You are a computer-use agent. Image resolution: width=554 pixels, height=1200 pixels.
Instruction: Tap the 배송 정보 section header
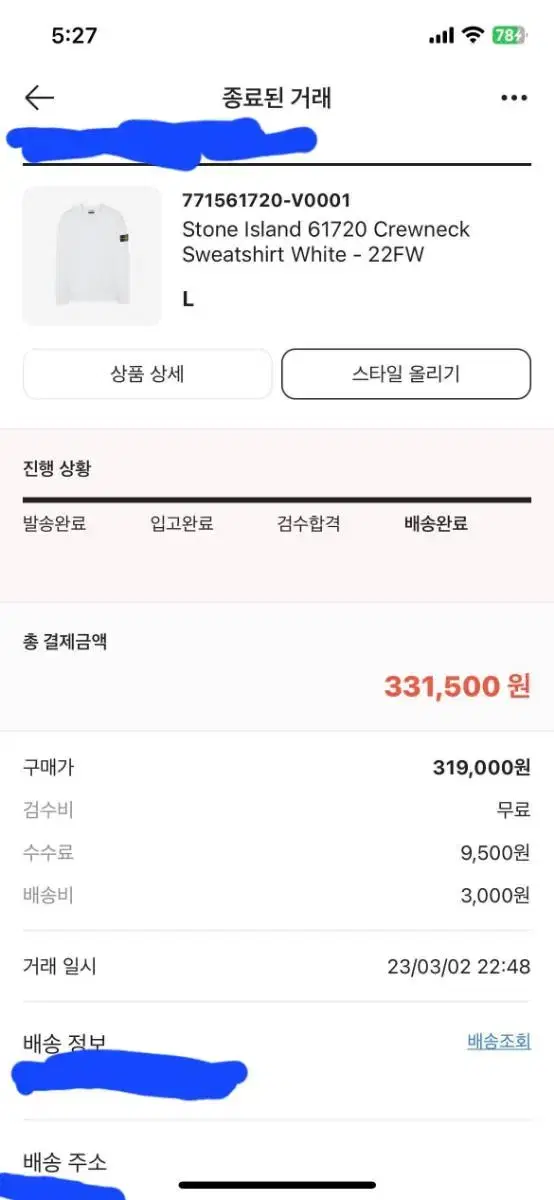click(x=64, y=1043)
